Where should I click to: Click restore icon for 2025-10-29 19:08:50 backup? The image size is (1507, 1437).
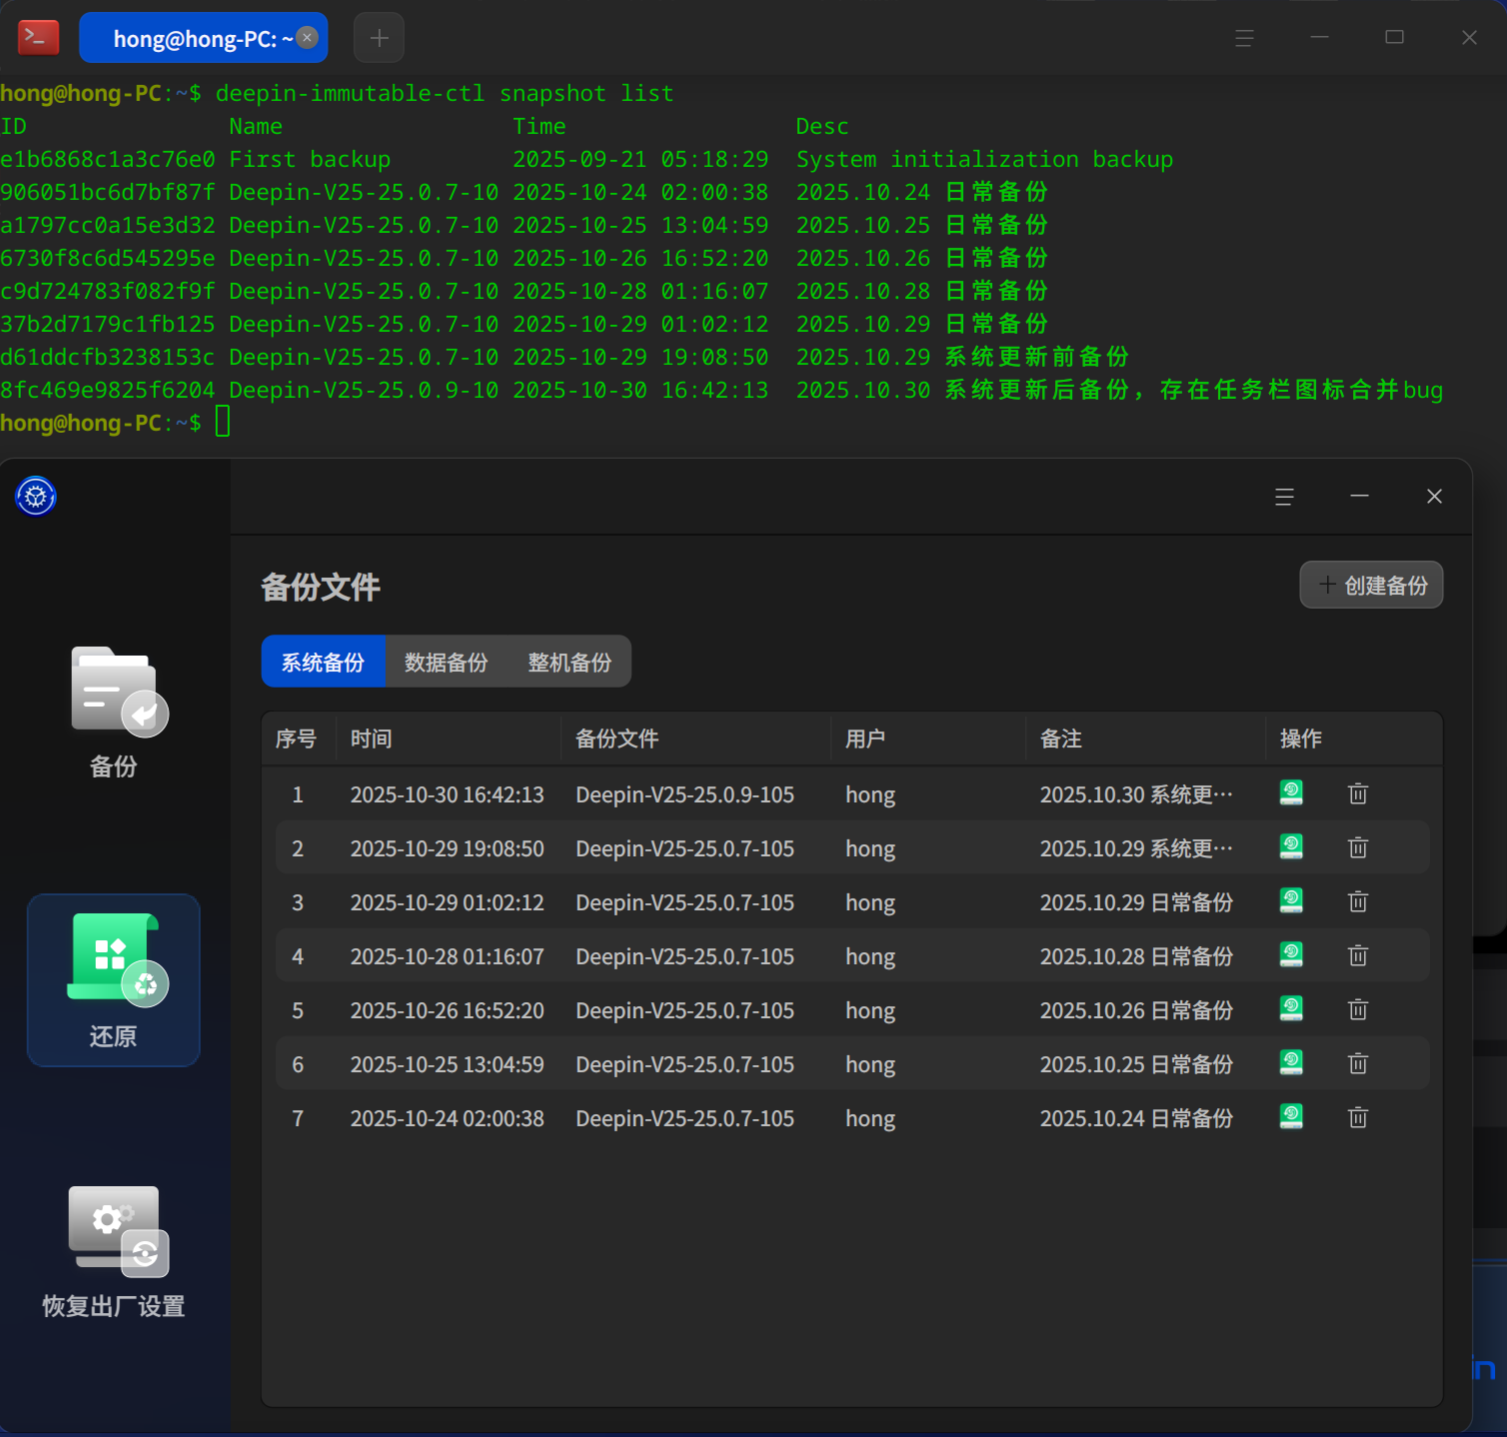(1291, 847)
